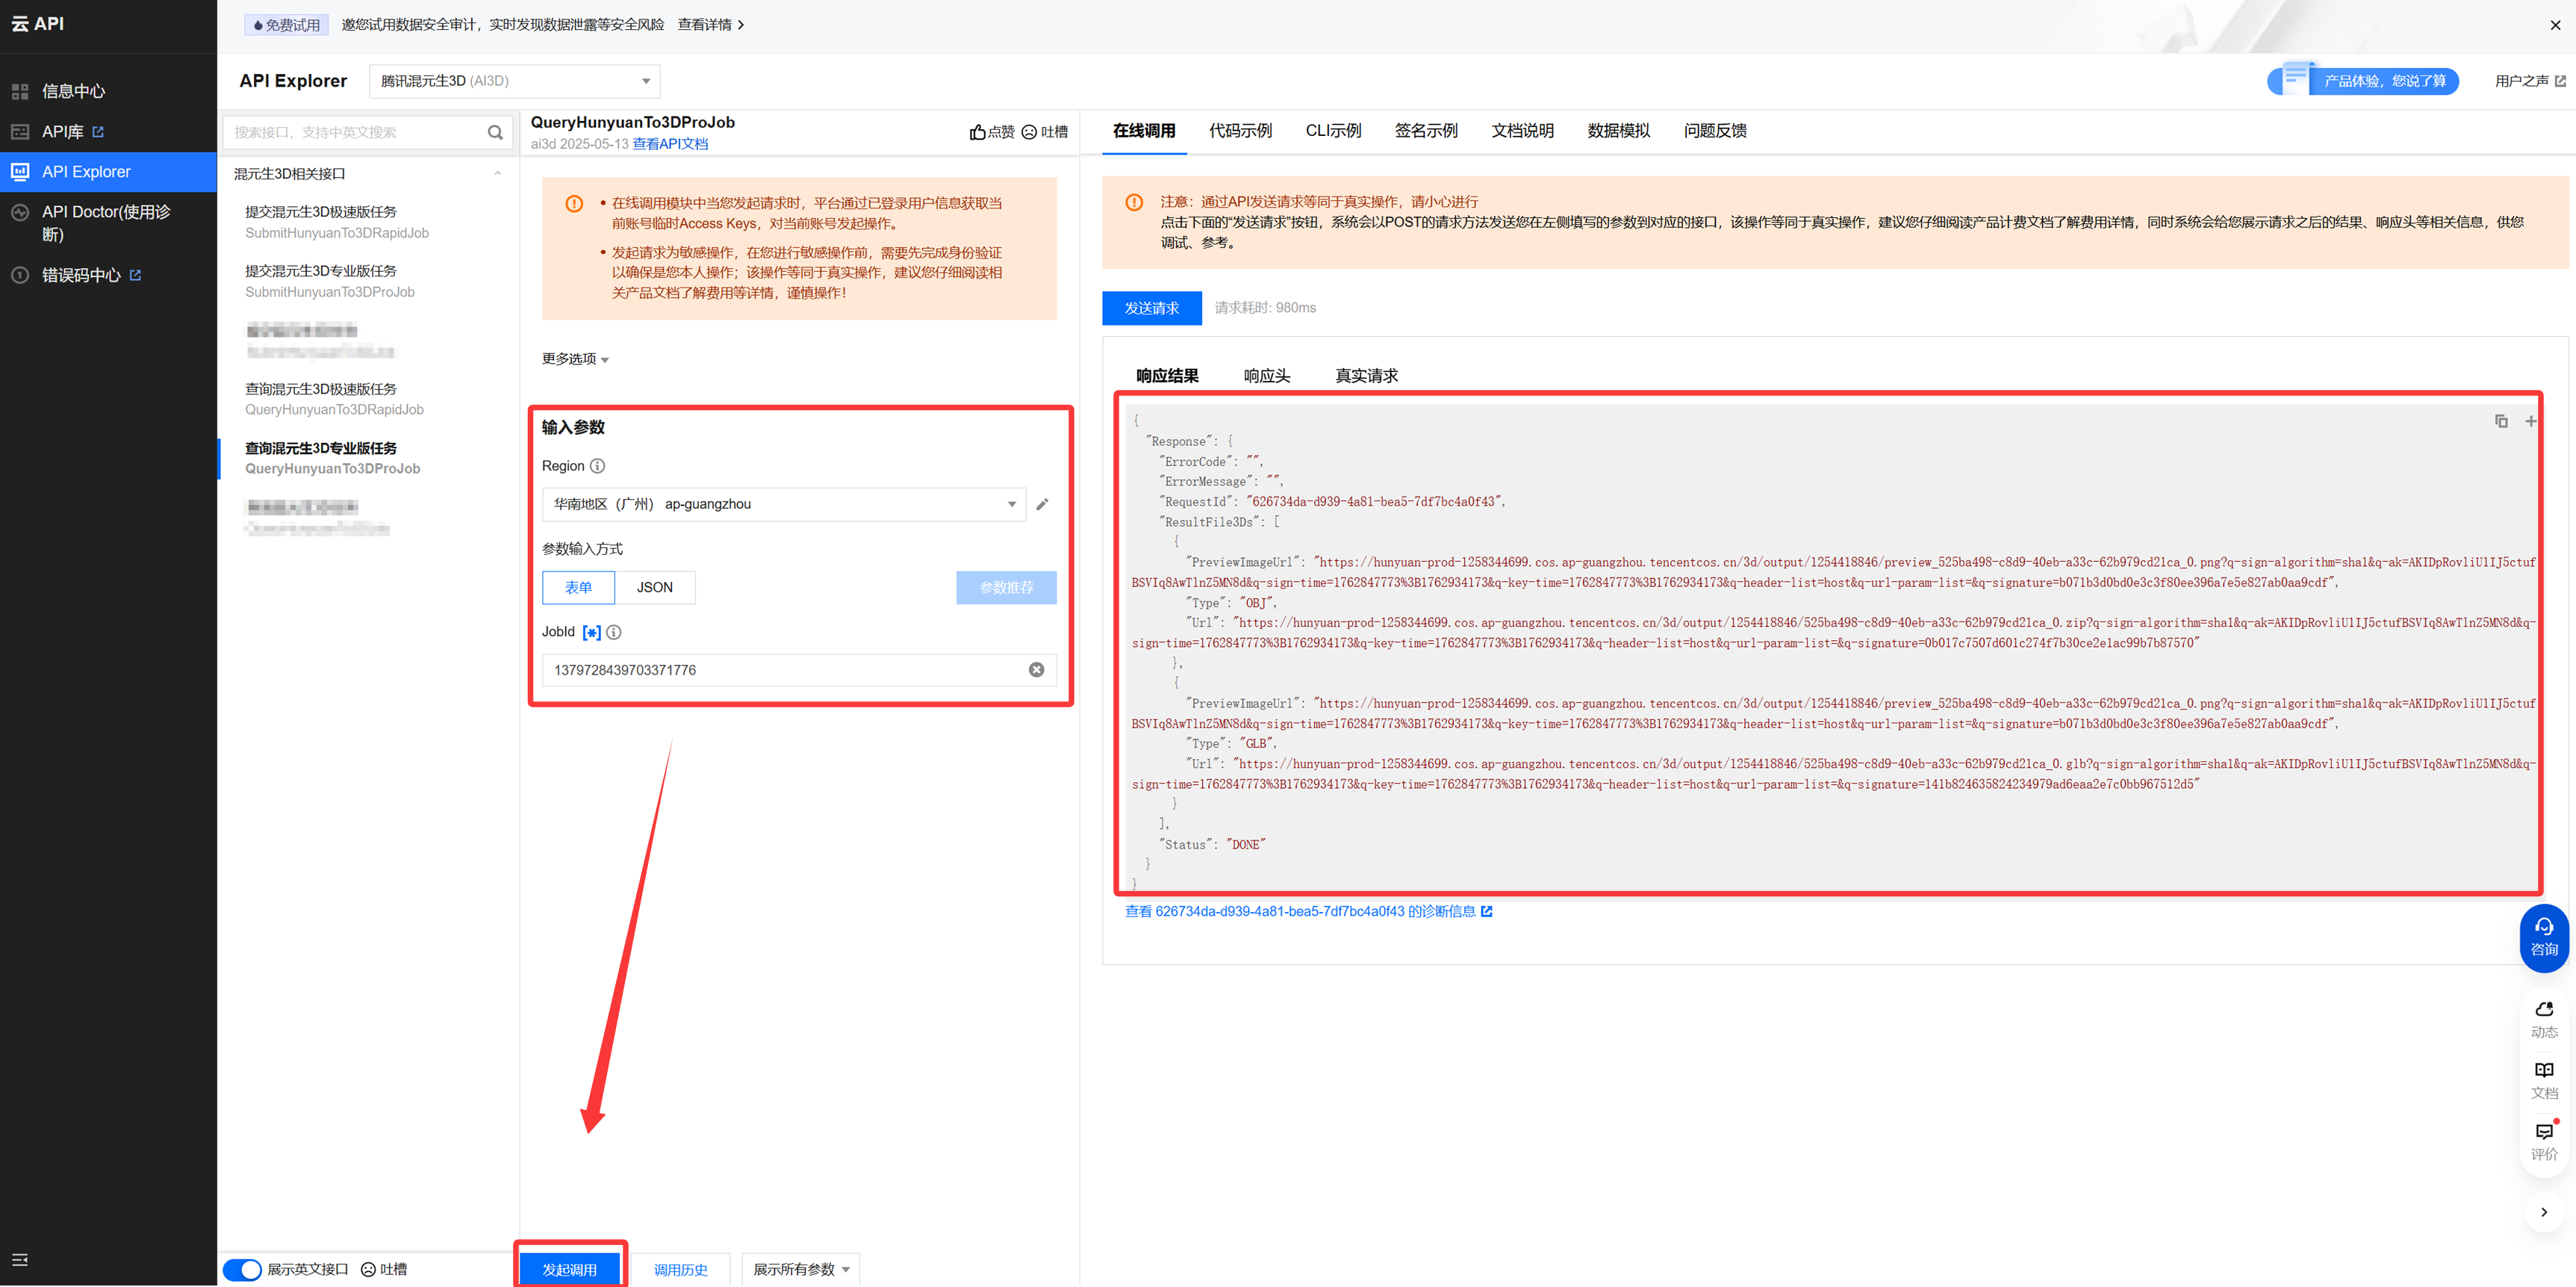Image resolution: width=2576 pixels, height=1287 pixels.
Task: Click the copy icon in response result
Action: point(2500,421)
